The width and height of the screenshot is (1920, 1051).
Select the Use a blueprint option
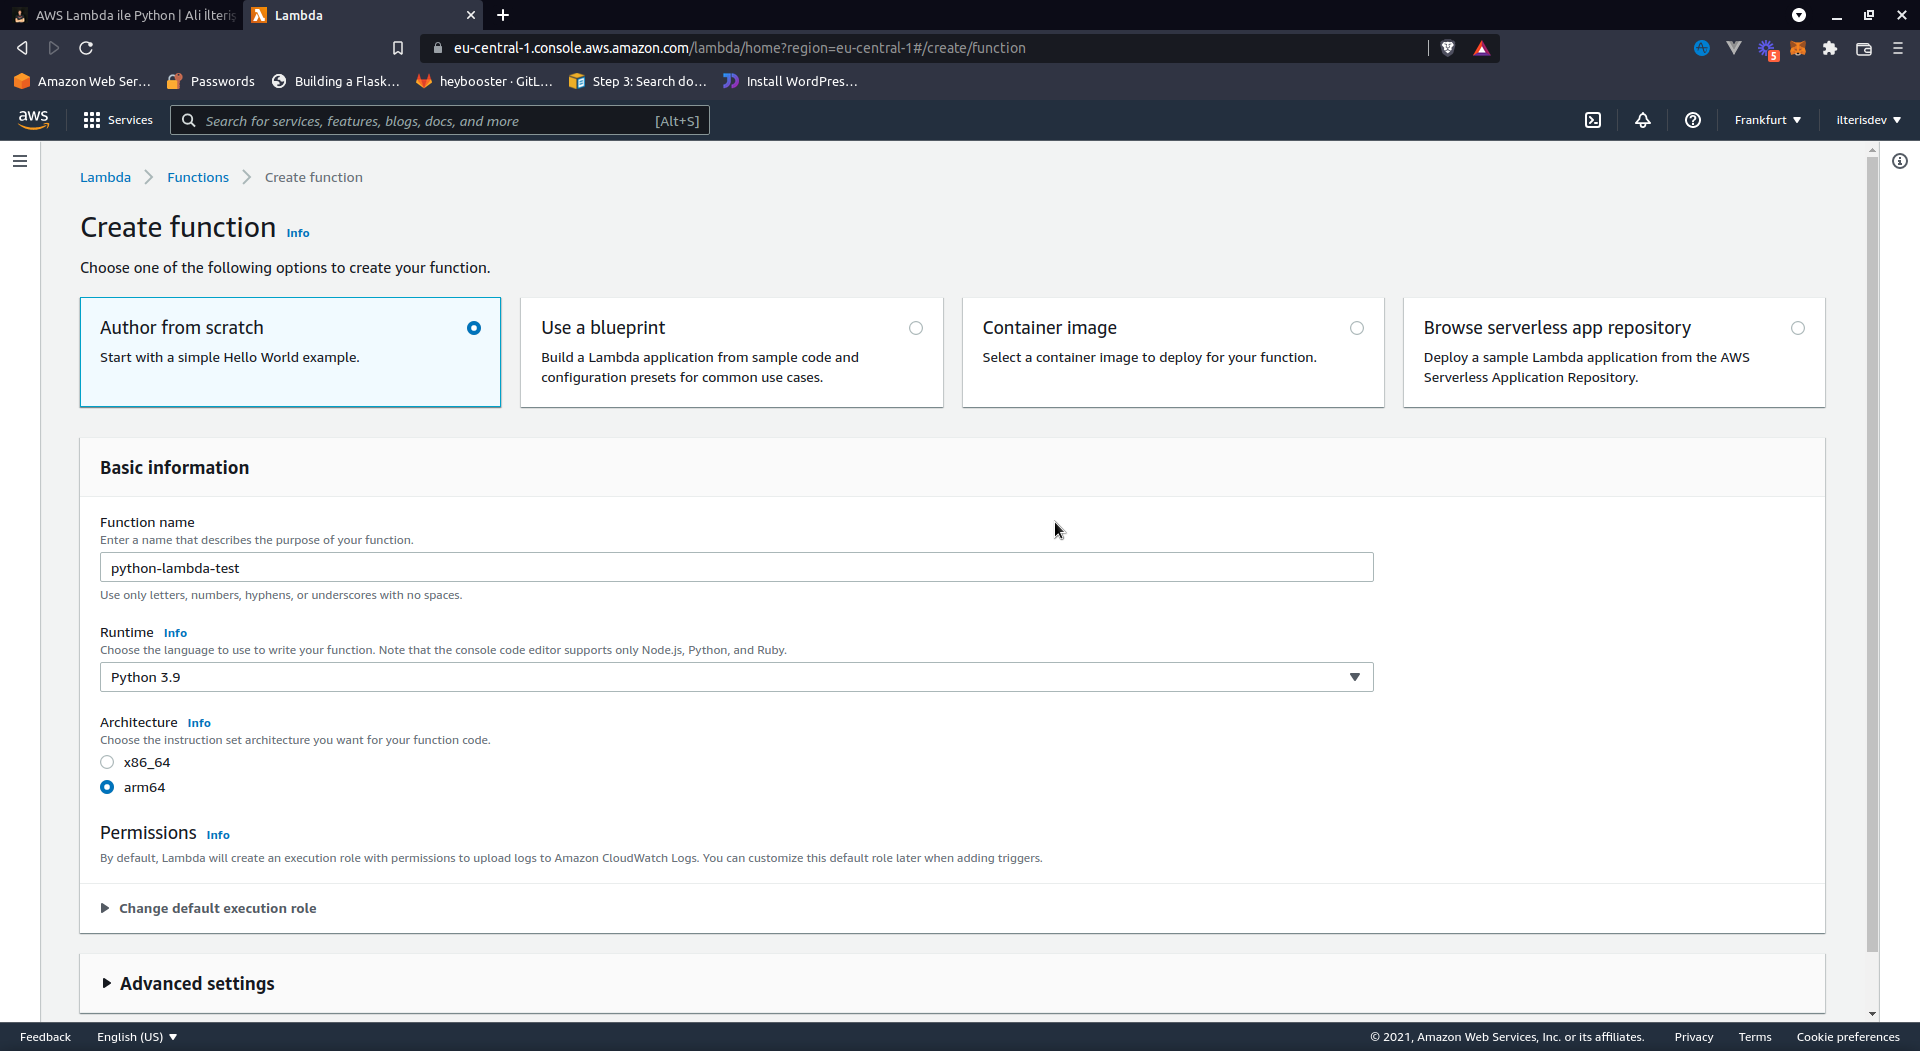(915, 328)
